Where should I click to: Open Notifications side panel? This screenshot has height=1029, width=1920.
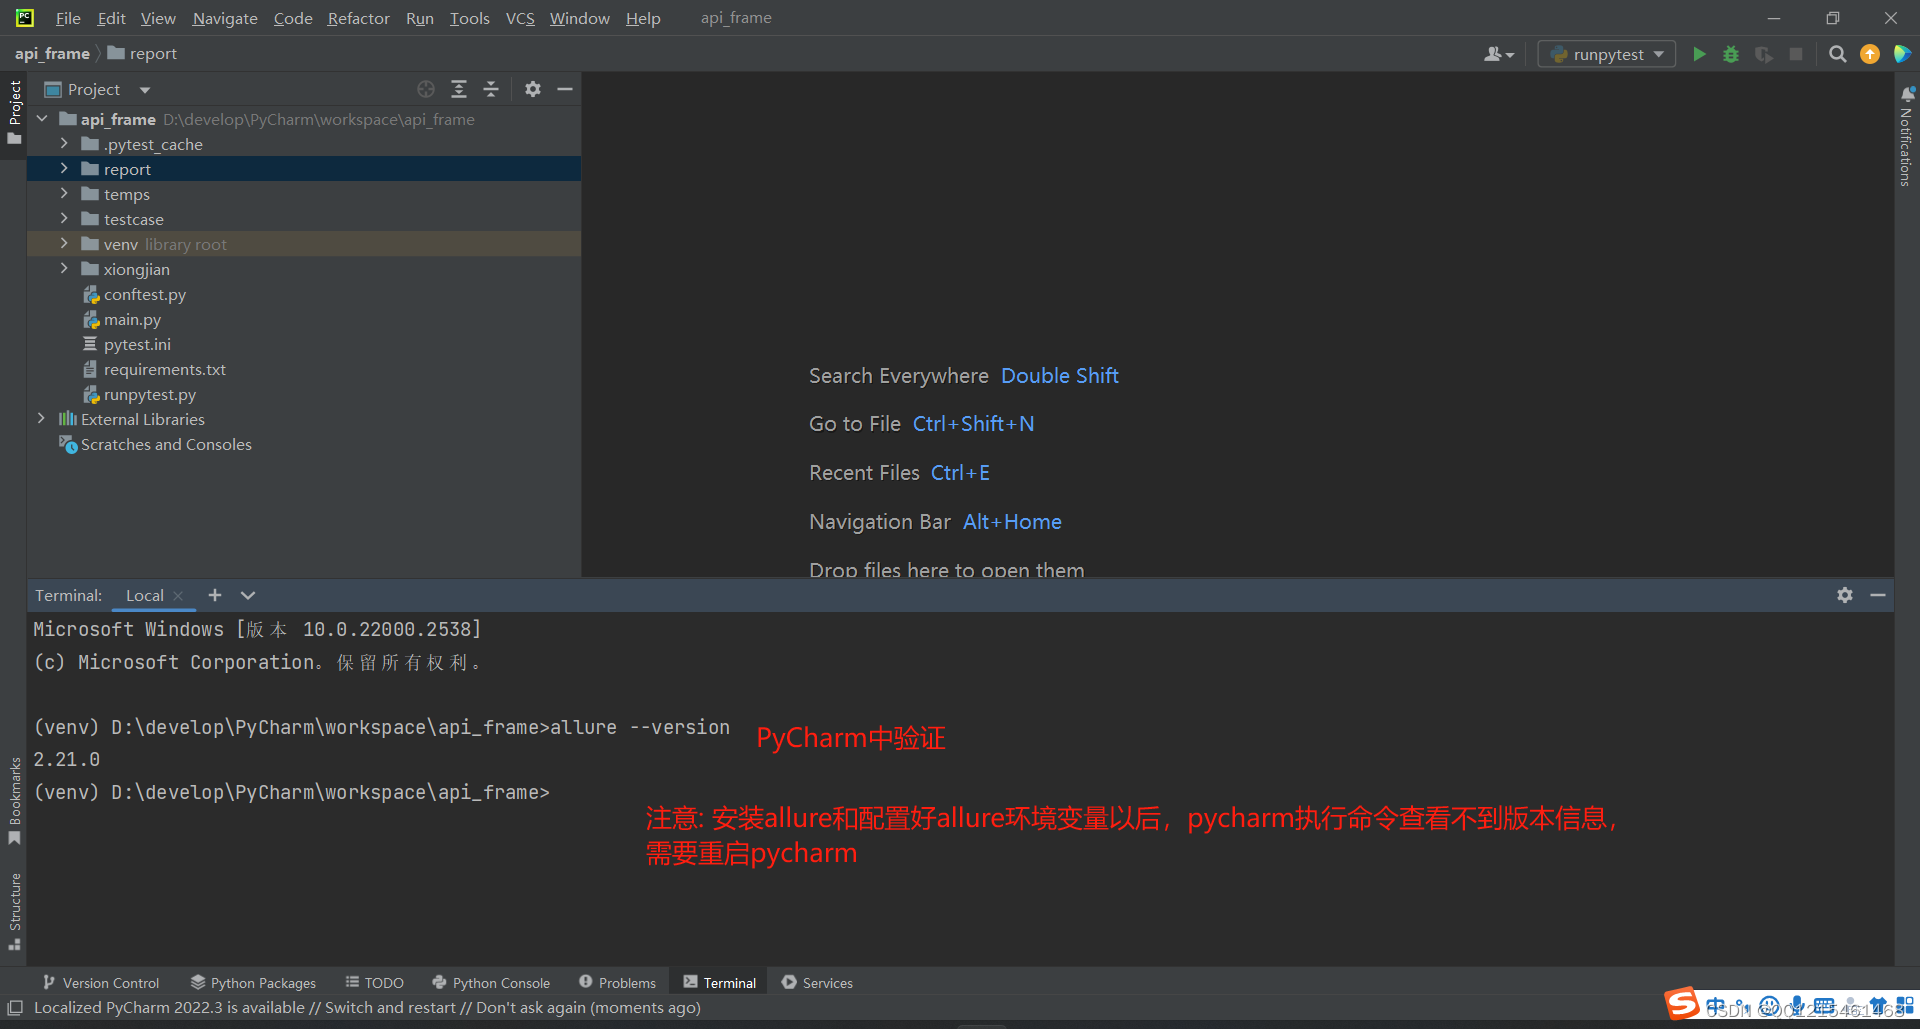click(1906, 137)
